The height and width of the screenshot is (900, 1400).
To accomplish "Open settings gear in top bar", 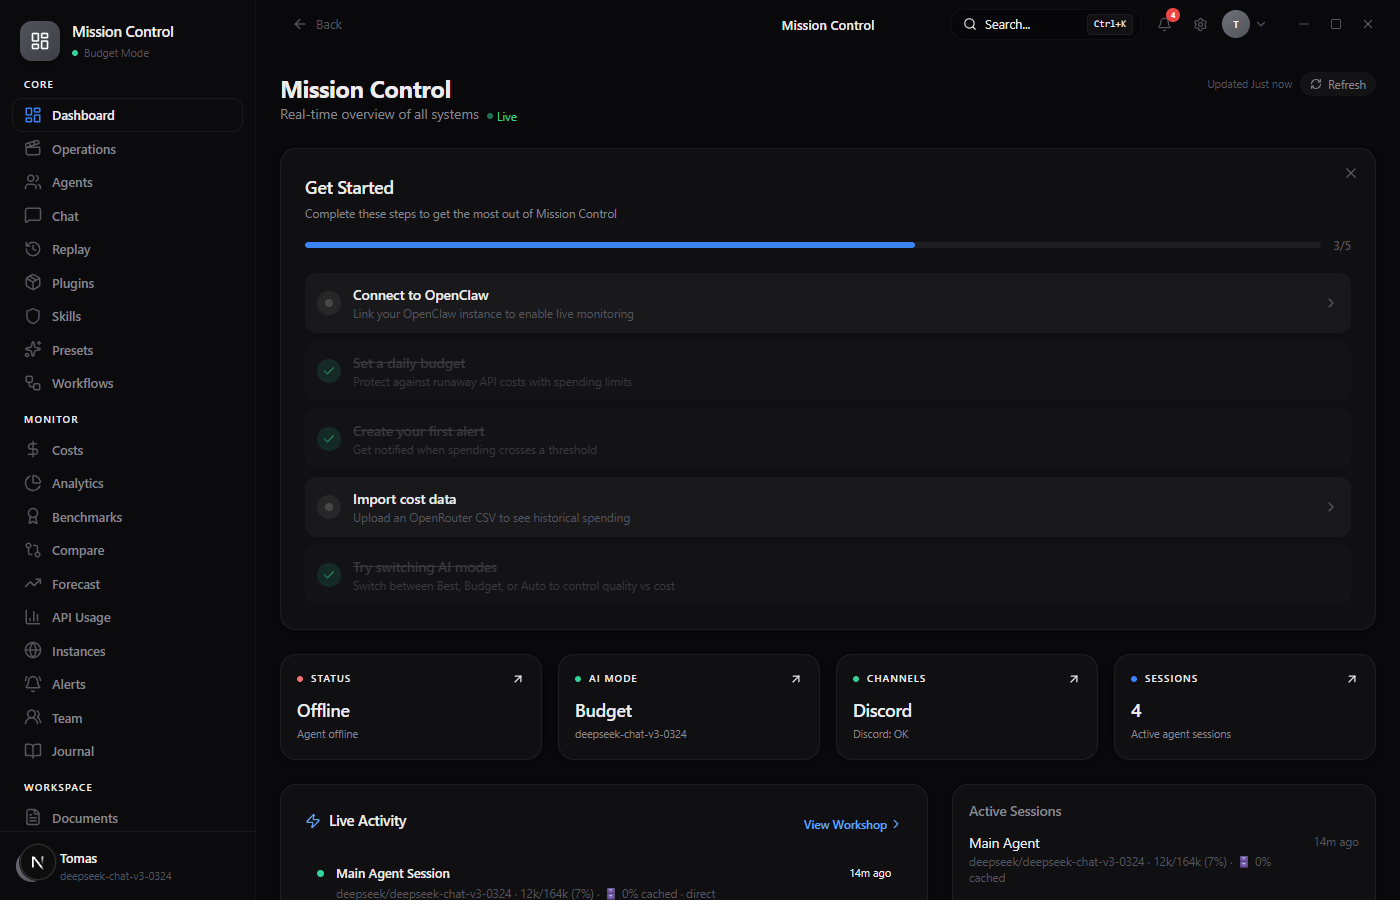I will coord(1200,24).
